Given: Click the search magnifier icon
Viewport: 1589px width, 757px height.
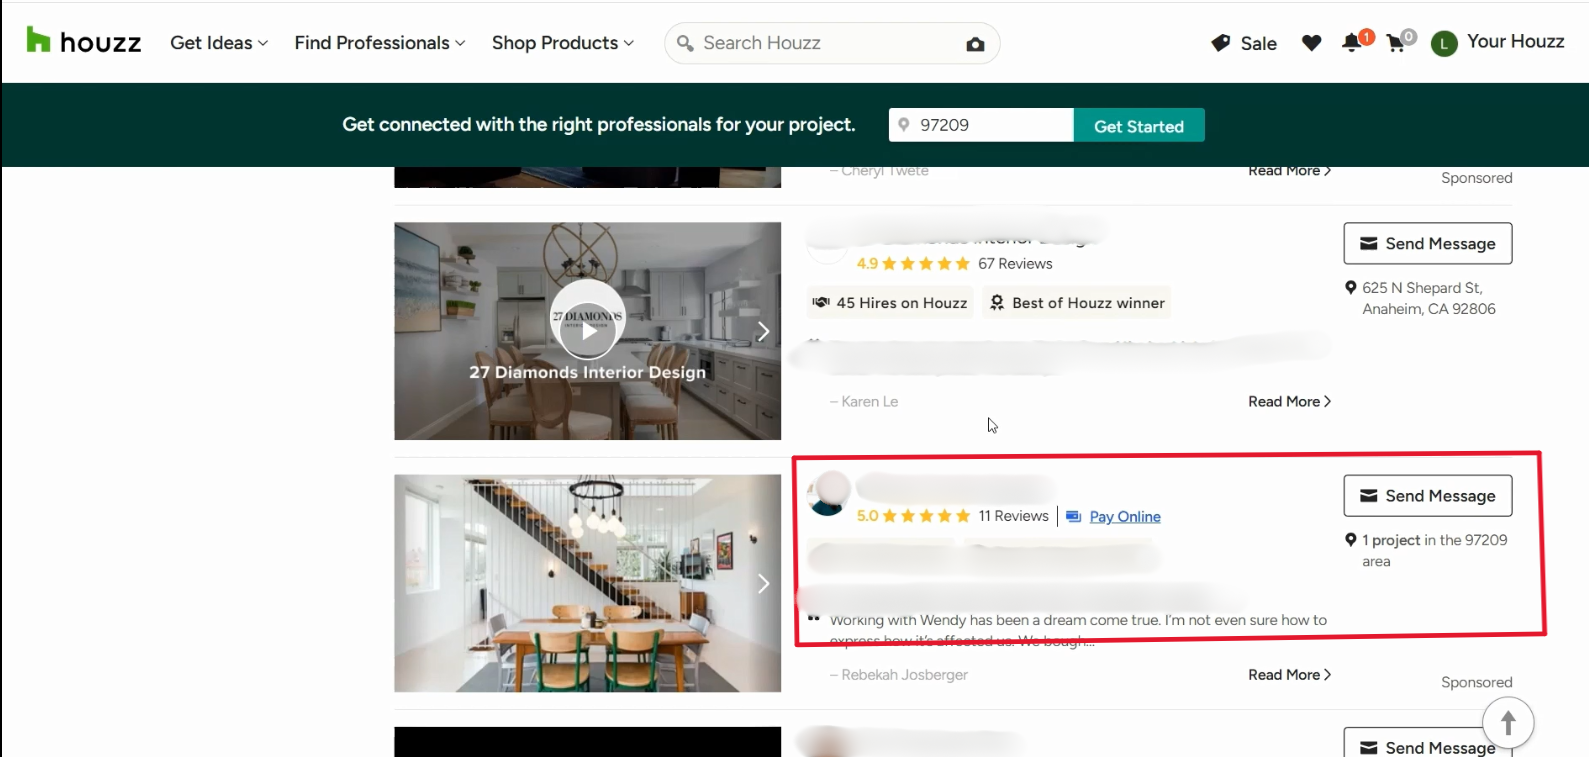Looking at the screenshot, I should pyautogui.click(x=685, y=43).
